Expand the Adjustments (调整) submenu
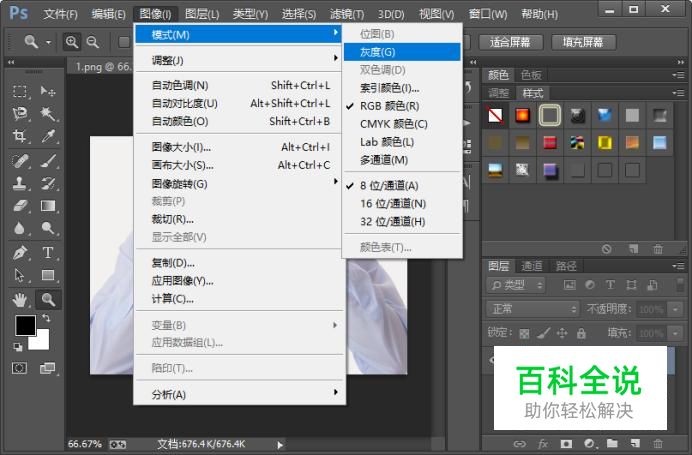 click(239, 60)
